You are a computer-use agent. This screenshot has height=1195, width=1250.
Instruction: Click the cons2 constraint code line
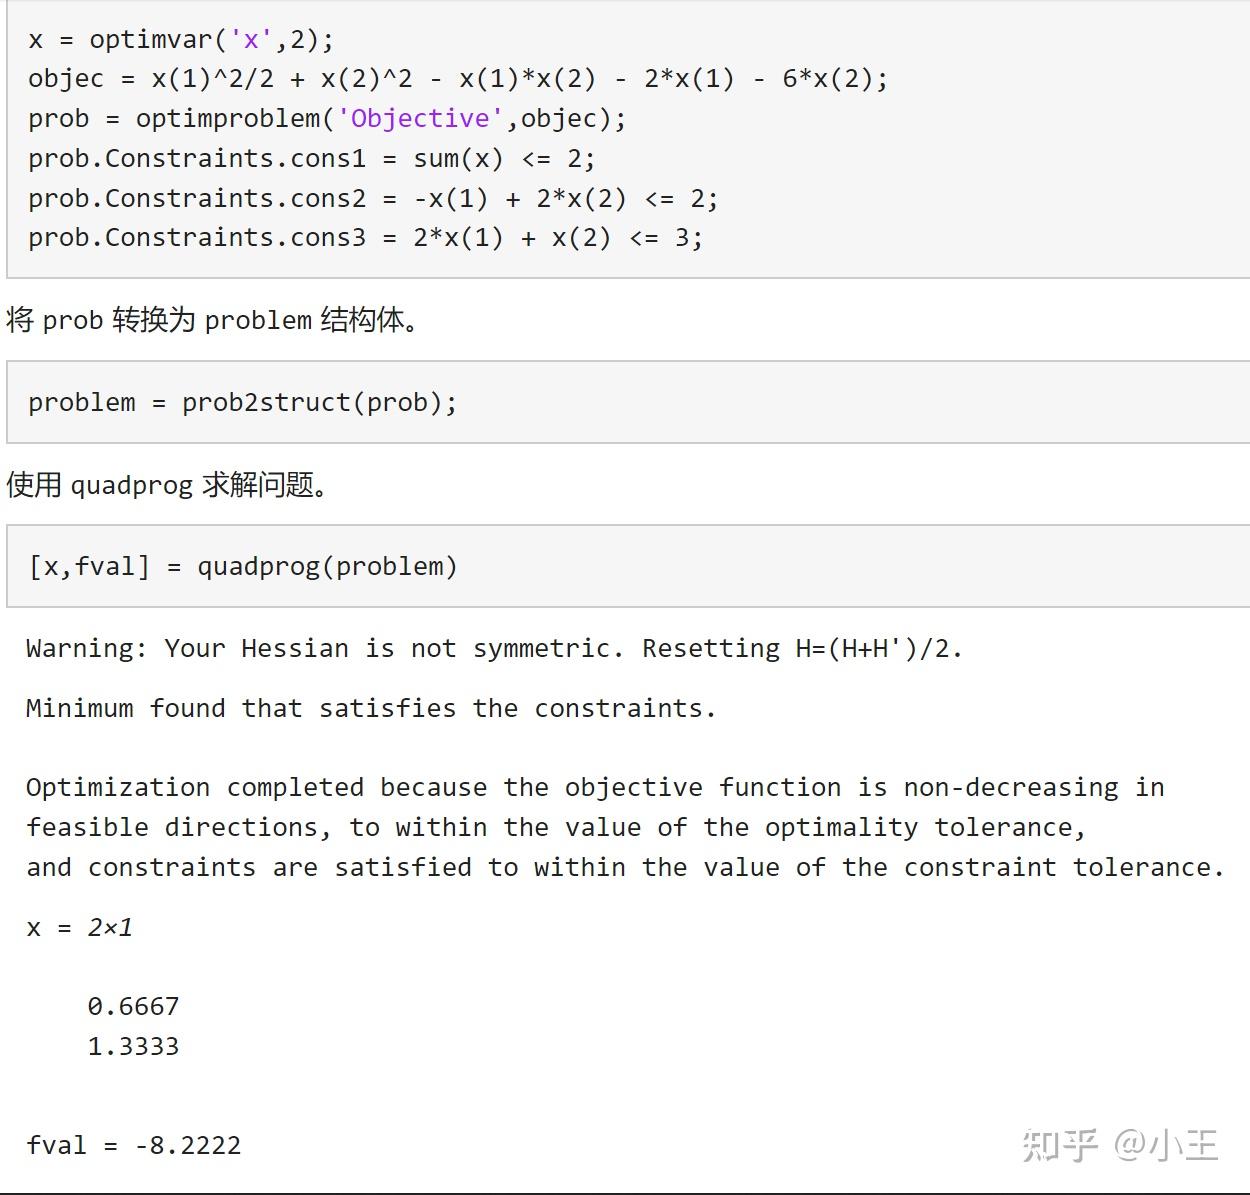(x=372, y=199)
